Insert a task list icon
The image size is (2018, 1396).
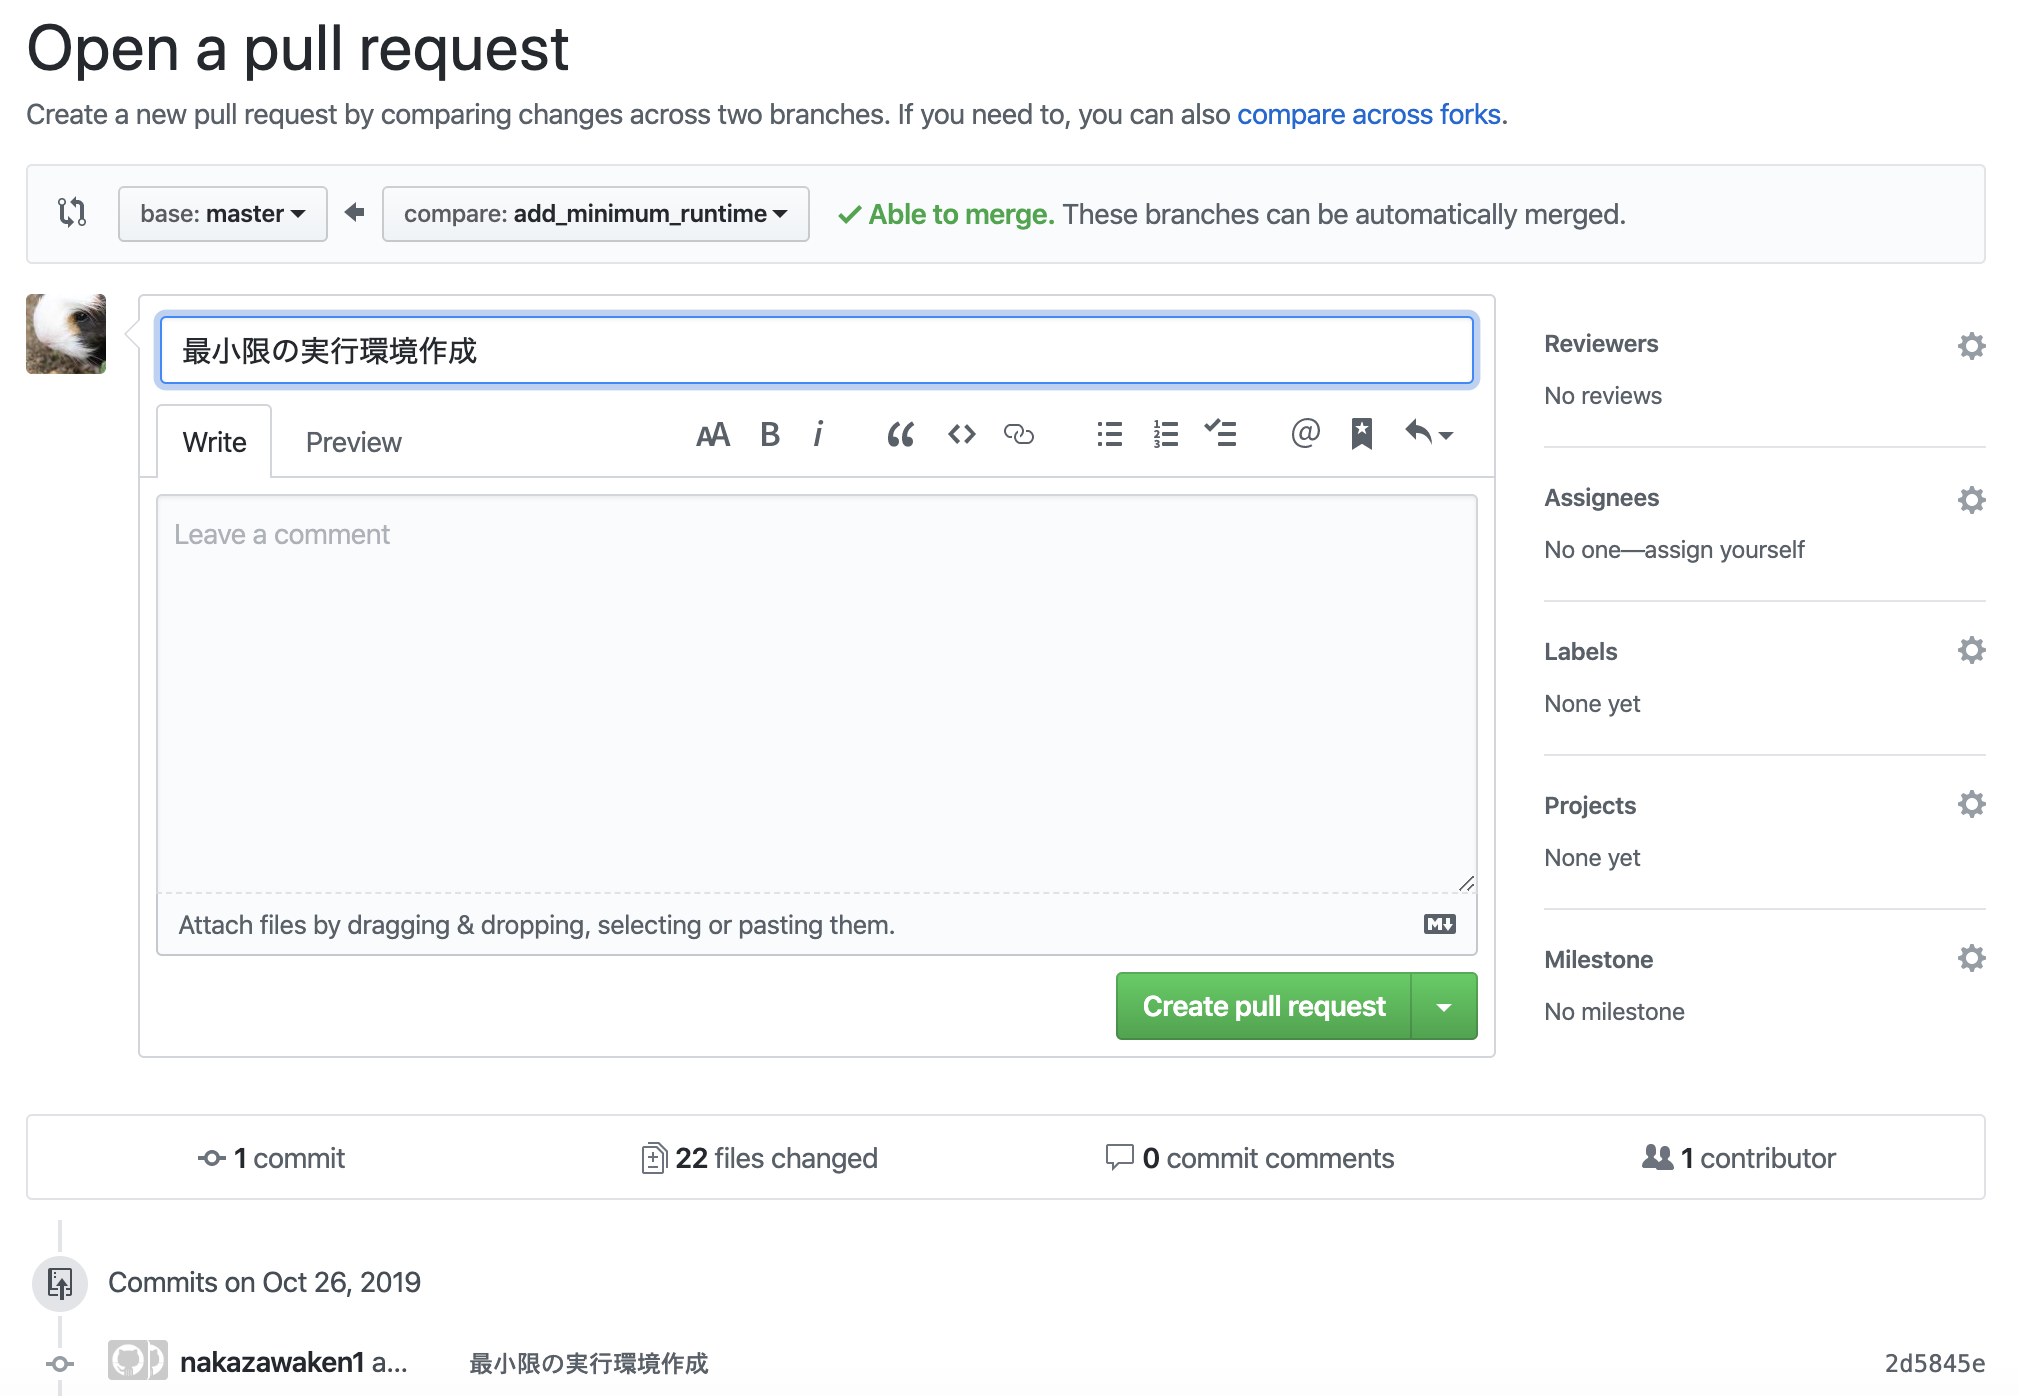point(1222,434)
